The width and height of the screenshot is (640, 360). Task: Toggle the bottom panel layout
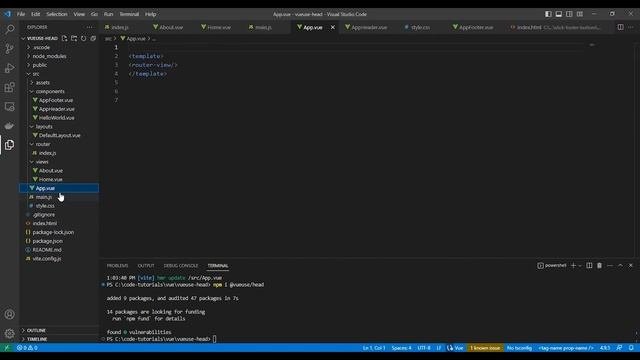[559, 14]
